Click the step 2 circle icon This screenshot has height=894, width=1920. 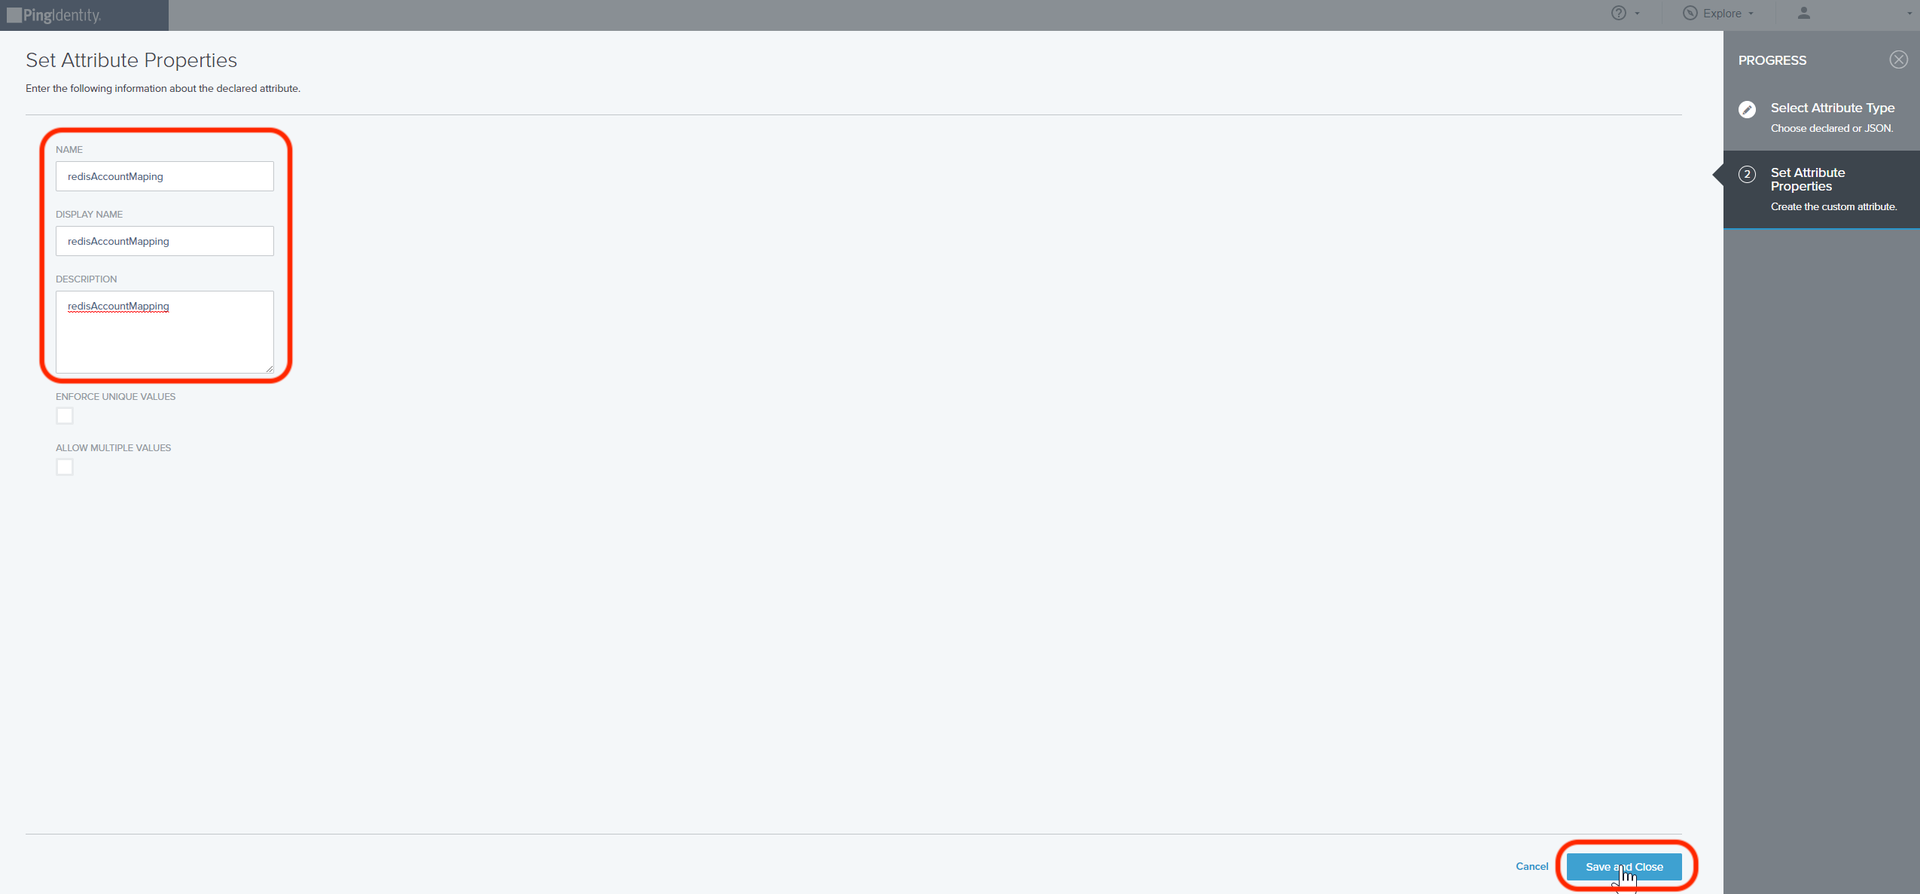[1747, 174]
